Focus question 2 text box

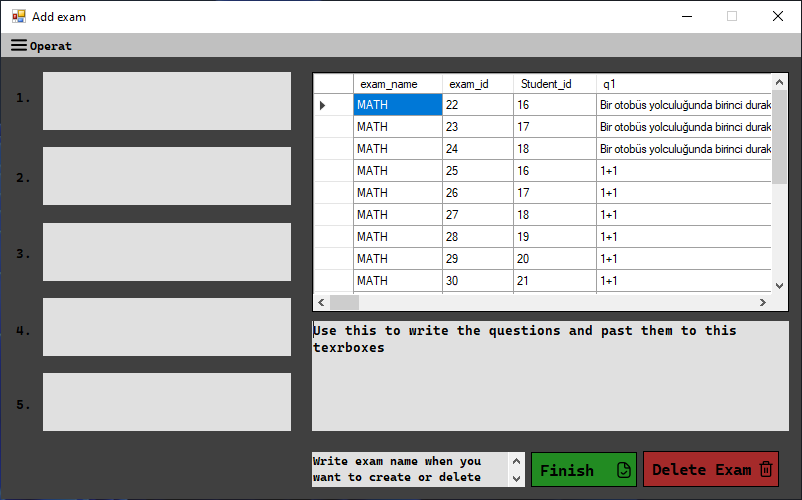tap(167, 176)
